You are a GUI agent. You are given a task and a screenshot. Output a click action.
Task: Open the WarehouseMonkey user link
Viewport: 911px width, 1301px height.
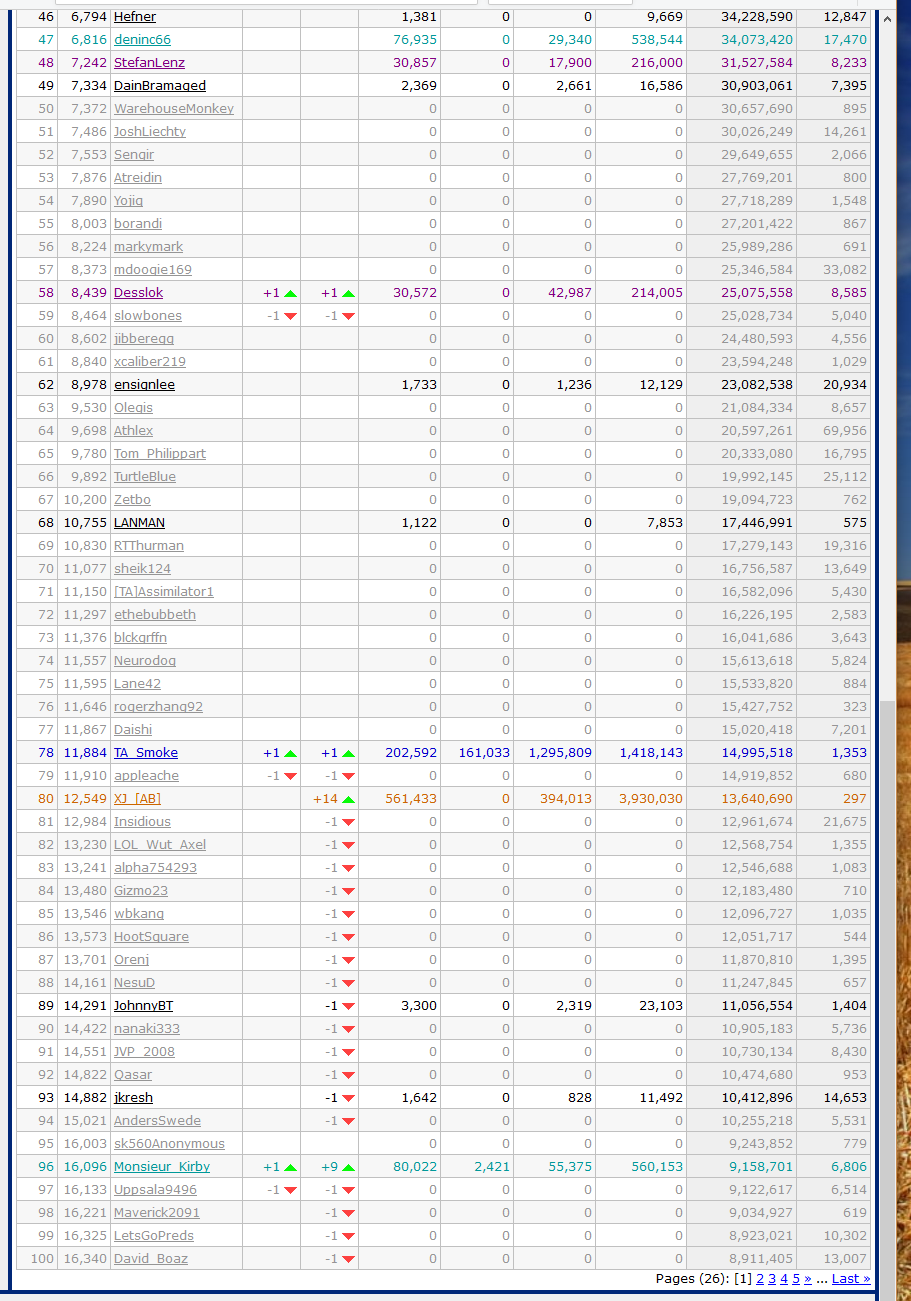pyautogui.click(x=173, y=109)
